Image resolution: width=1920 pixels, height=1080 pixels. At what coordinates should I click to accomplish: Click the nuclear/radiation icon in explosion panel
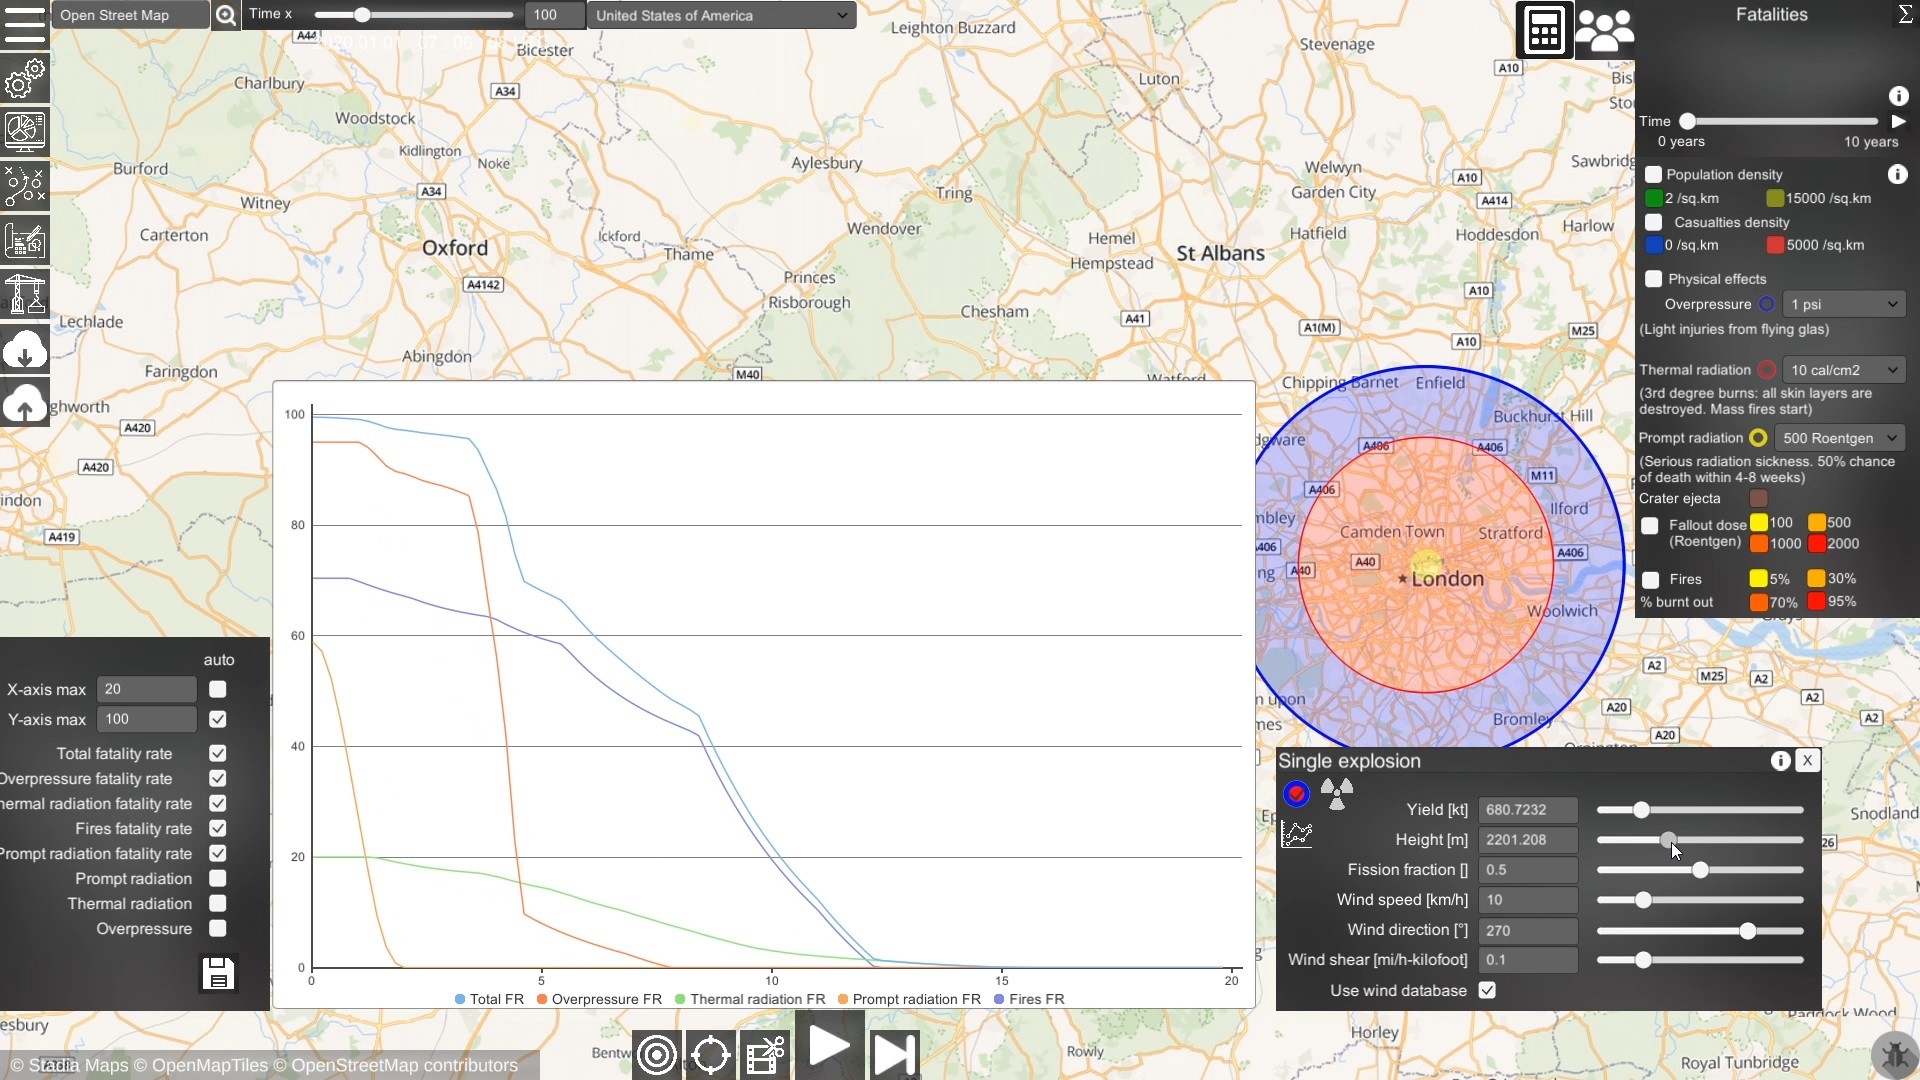tap(1336, 790)
